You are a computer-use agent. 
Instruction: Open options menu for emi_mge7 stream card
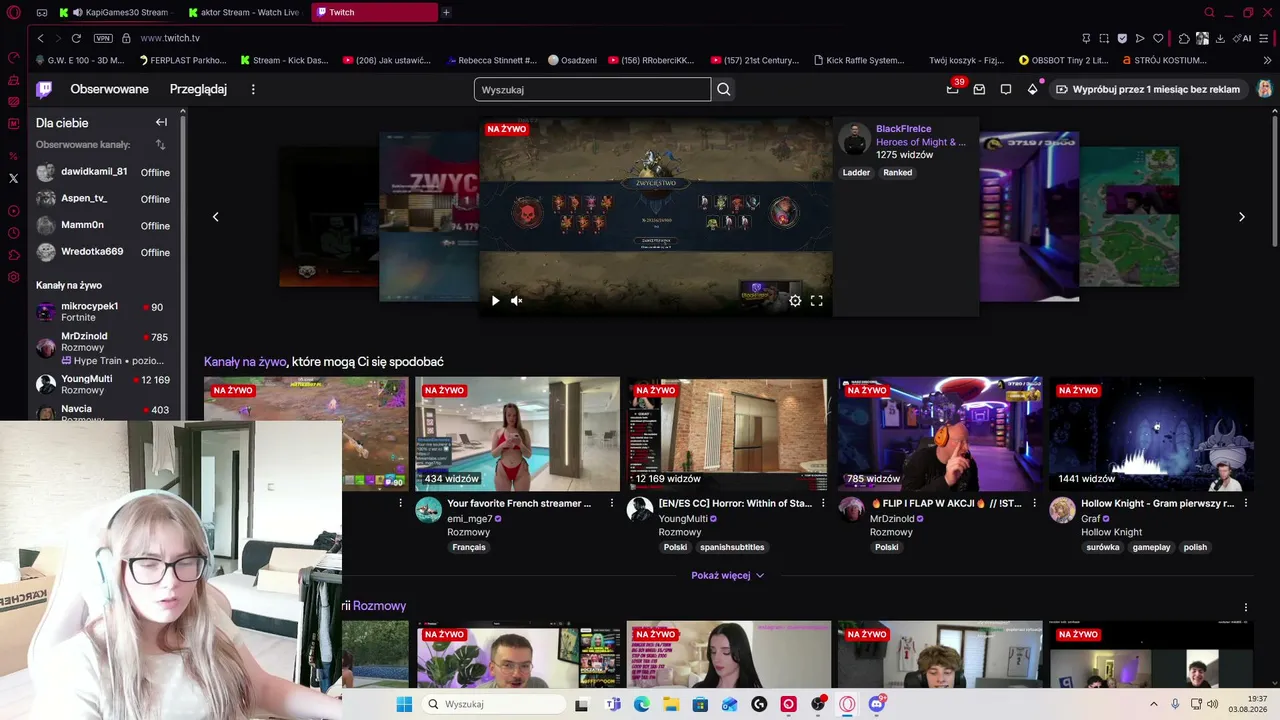612,503
